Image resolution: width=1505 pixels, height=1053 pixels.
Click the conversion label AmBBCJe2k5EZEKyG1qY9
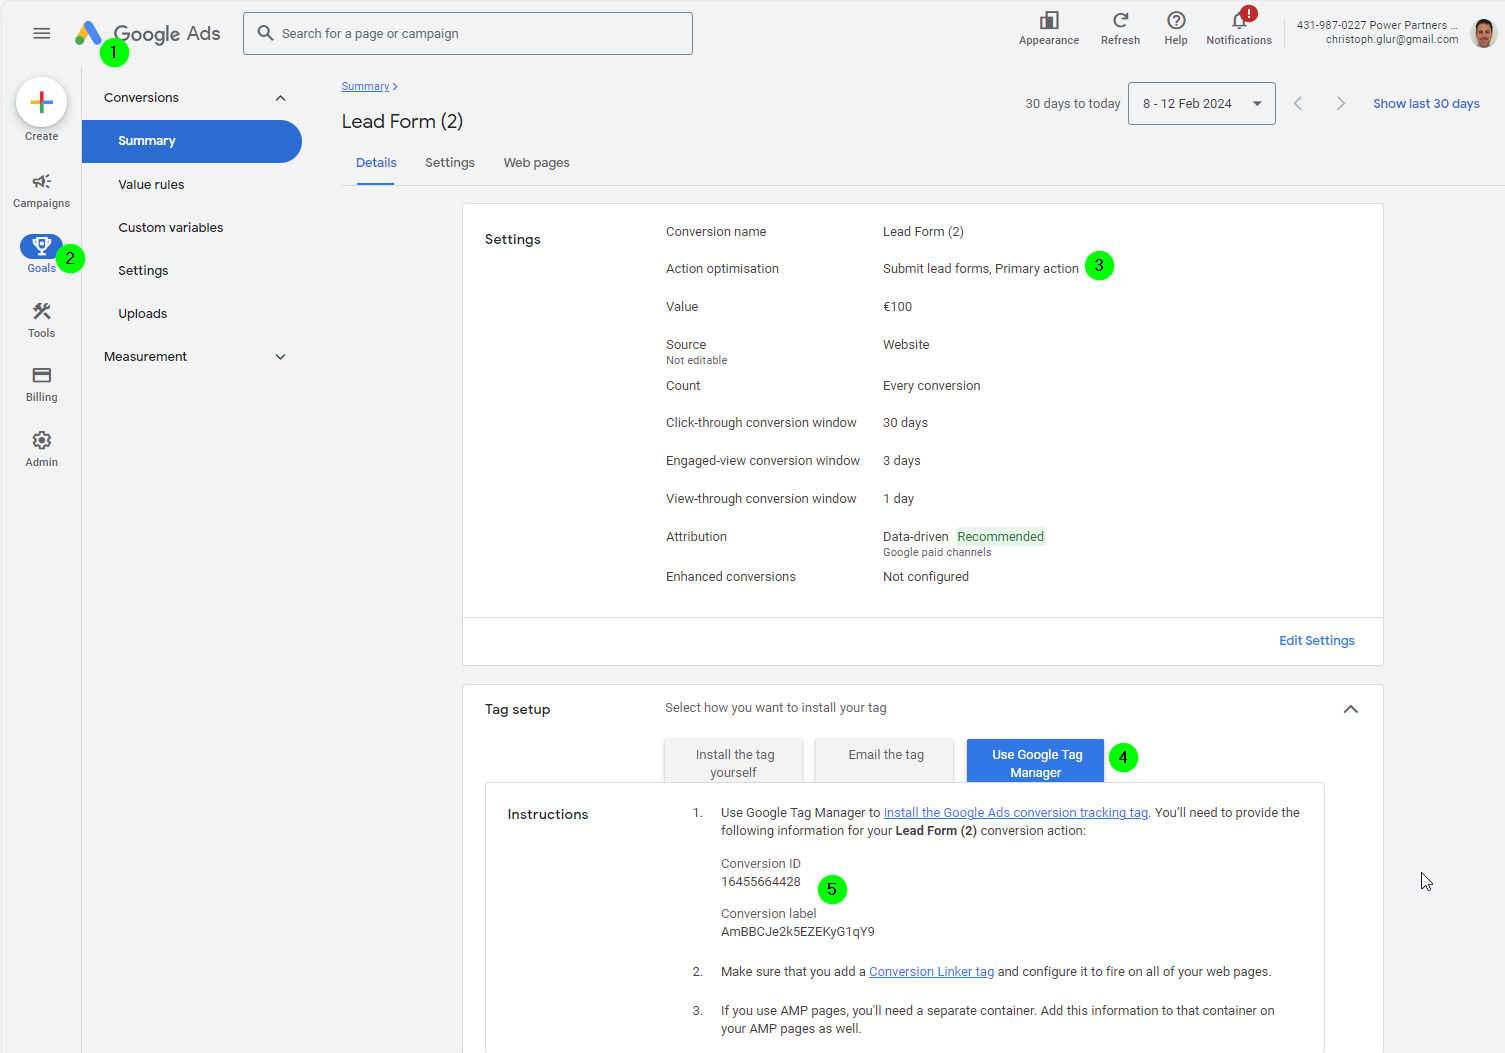797,932
